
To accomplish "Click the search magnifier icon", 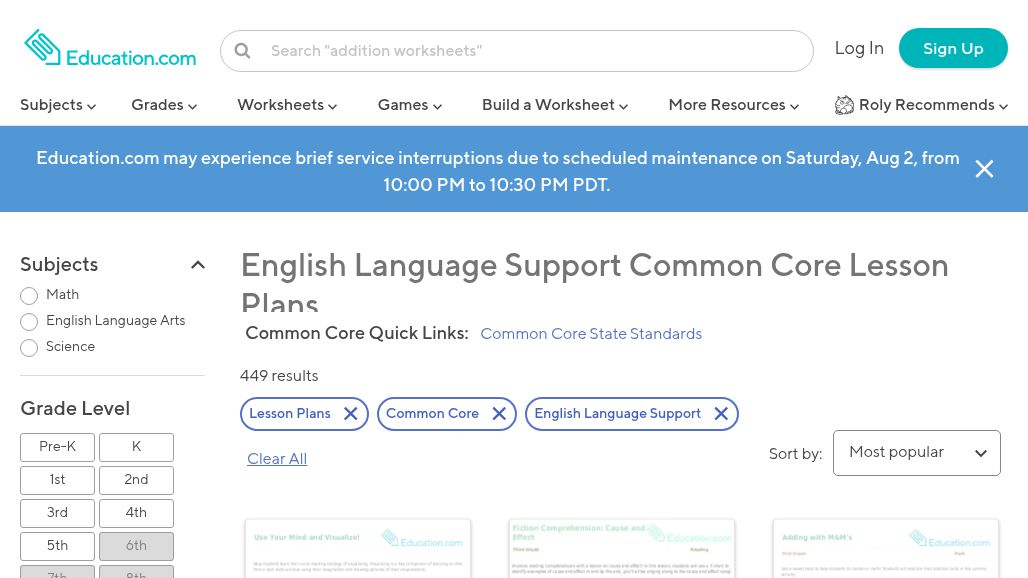I will (x=242, y=50).
